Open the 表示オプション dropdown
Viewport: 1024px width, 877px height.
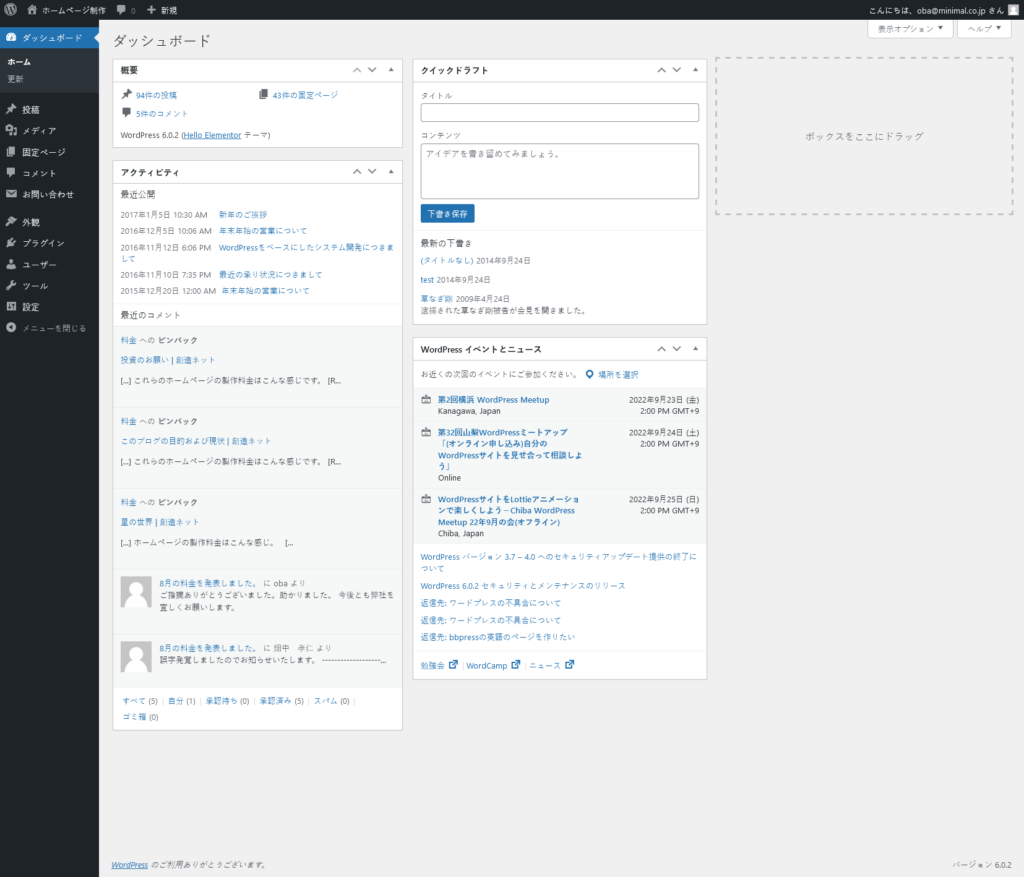tap(909, 29)
